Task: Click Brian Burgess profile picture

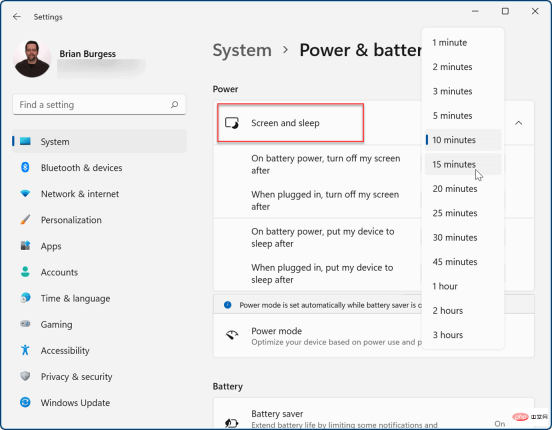Action: point(32,58)
